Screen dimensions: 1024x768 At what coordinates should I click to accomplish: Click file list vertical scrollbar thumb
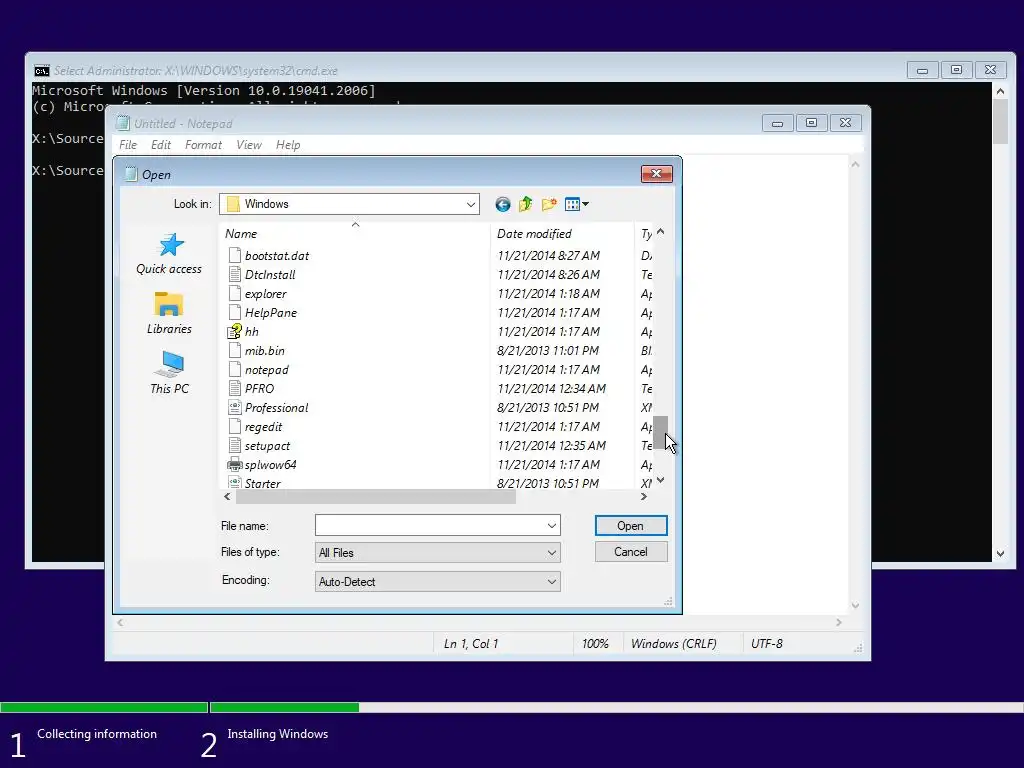(x=660, y=432)
